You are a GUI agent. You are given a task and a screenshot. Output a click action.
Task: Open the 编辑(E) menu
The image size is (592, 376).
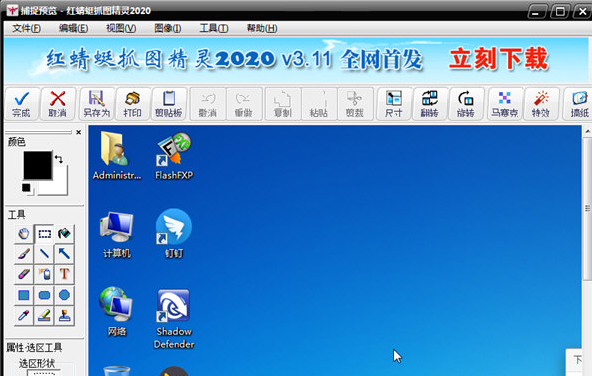click(x=73, y=28)
